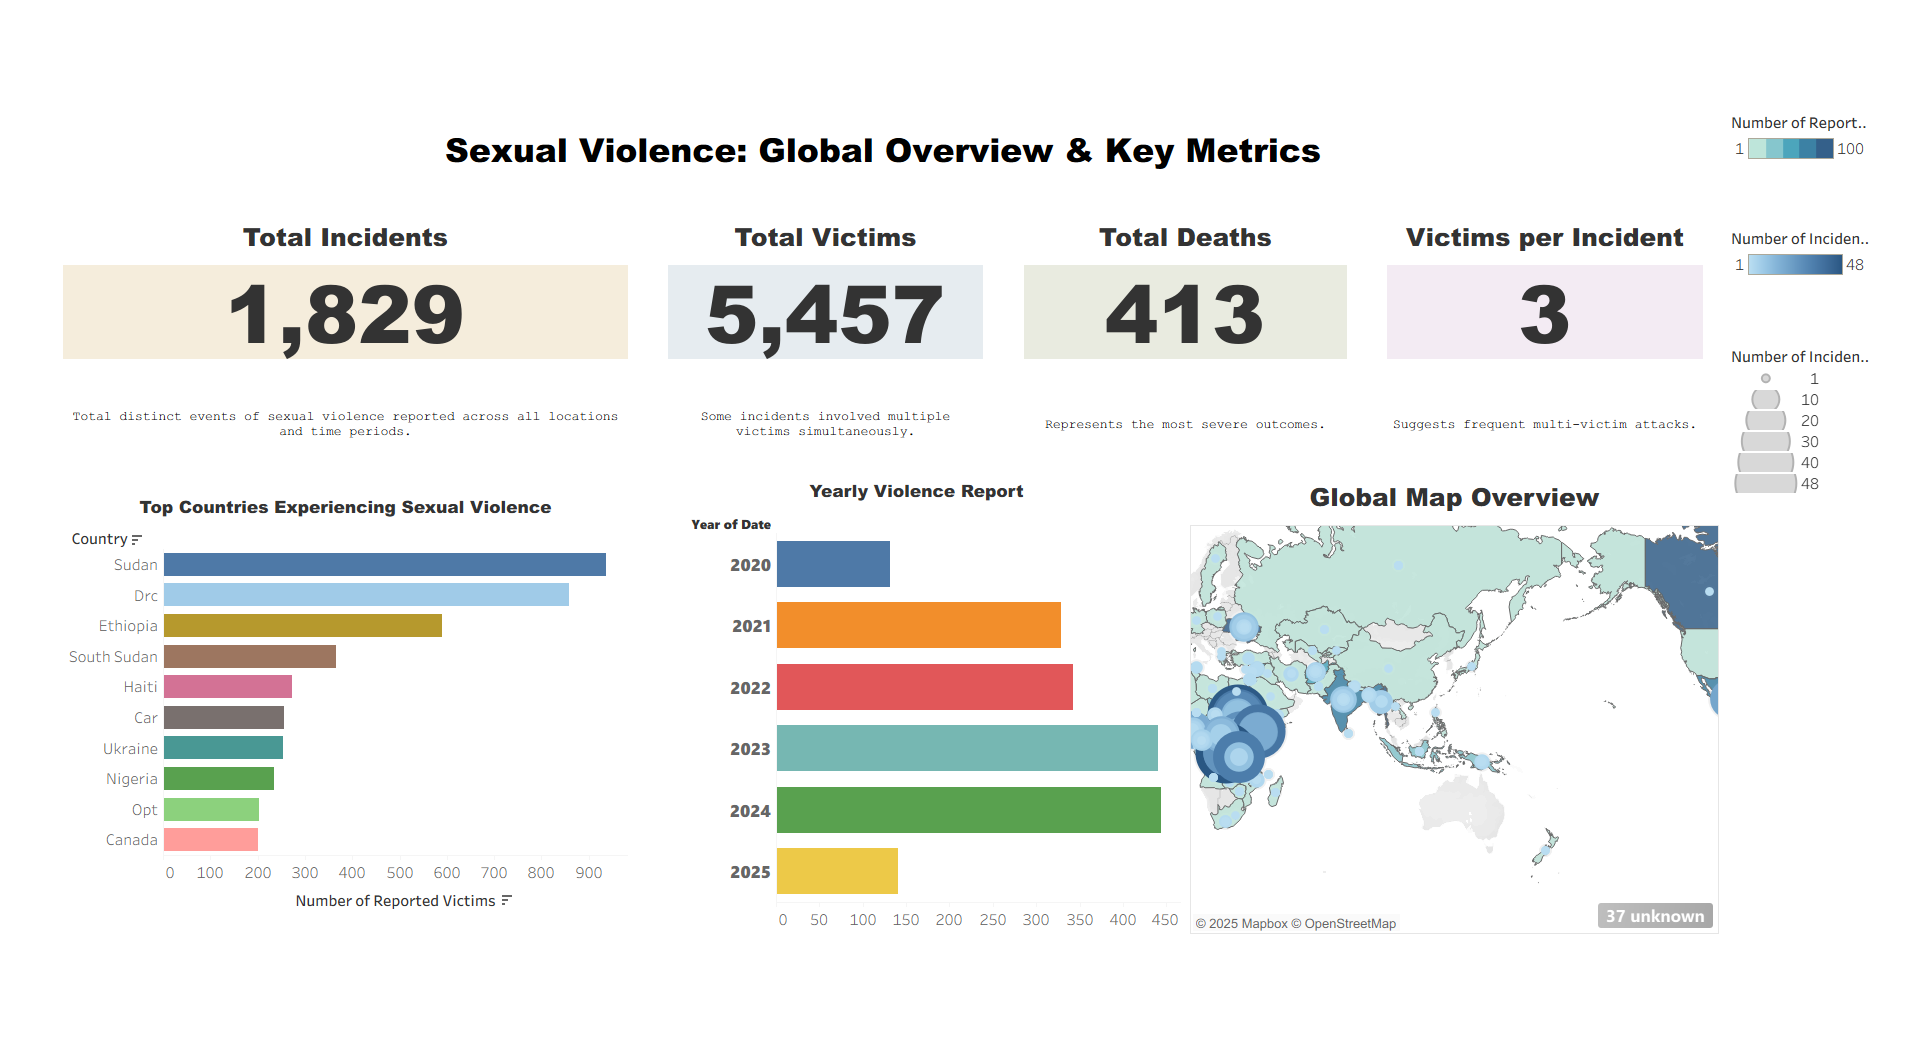Viewport: 1910px width, 1039px height.
Task: Click the 'Yearly Violence Report' title
Action: tap(916, 491)
